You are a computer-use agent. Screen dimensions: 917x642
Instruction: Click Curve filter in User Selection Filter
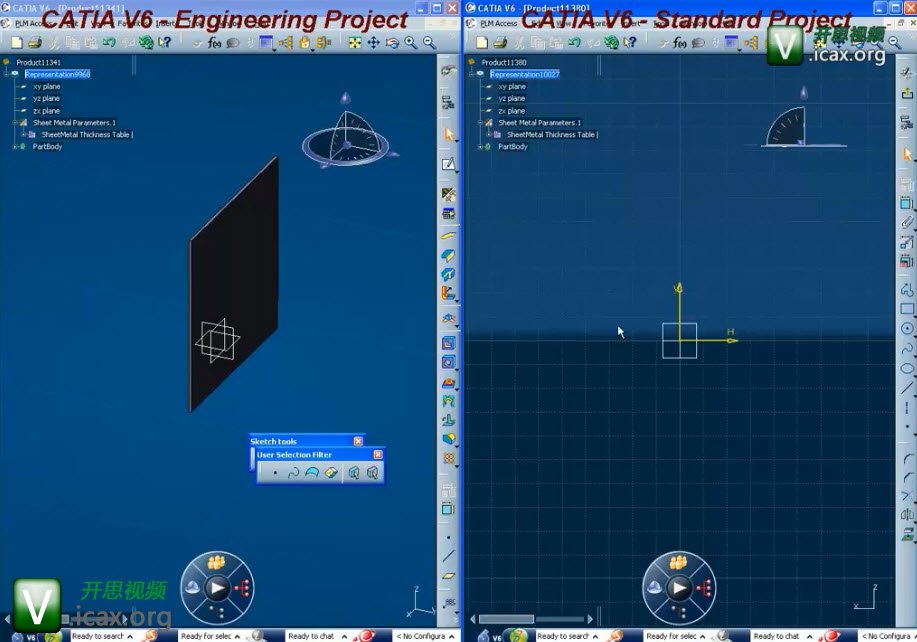coord(294,472)
